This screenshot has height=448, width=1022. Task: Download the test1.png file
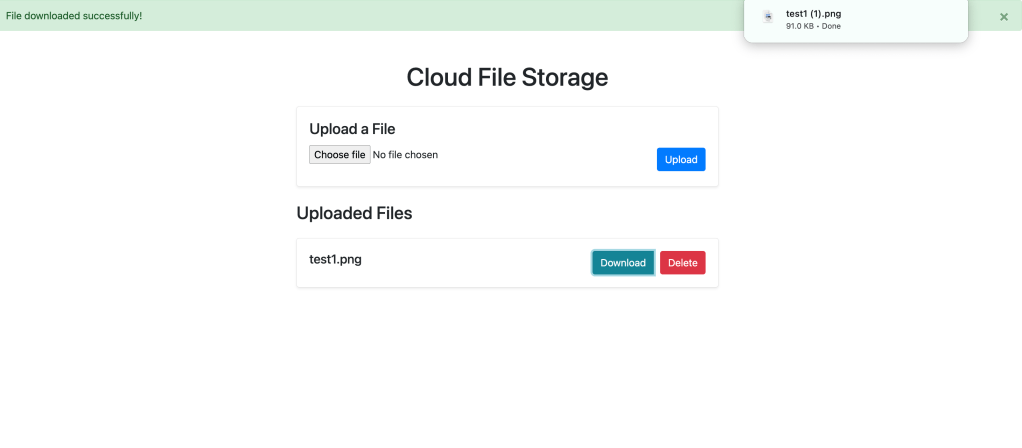[x=622, y=263]
